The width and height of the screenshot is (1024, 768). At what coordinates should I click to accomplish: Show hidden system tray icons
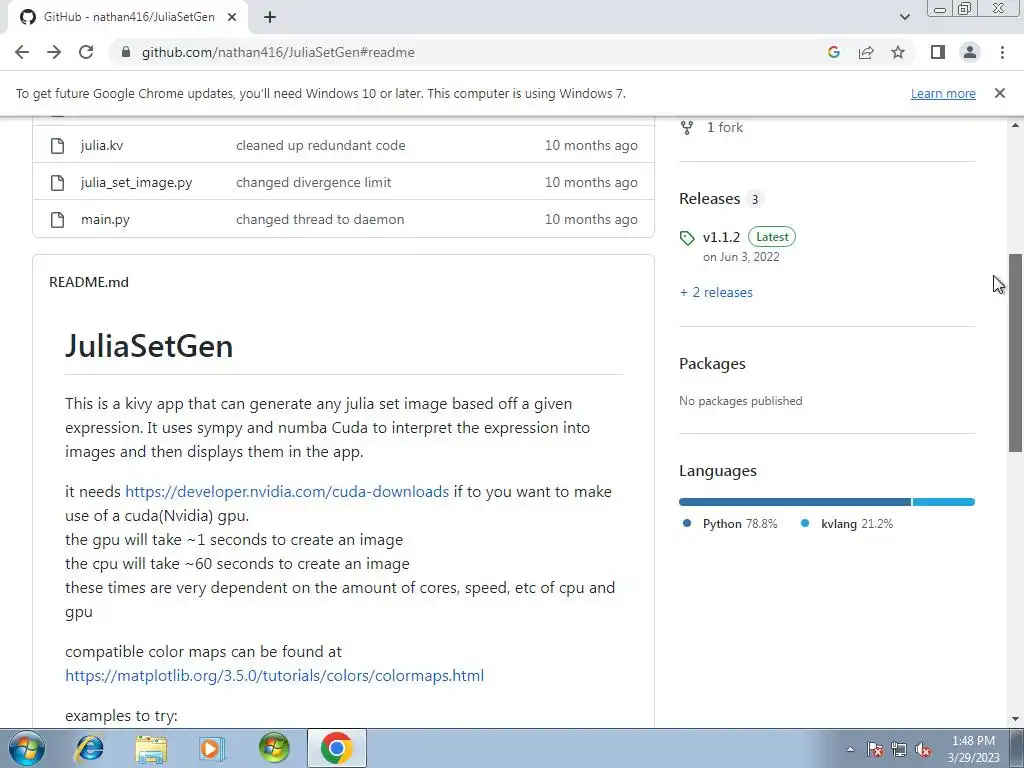850,749
